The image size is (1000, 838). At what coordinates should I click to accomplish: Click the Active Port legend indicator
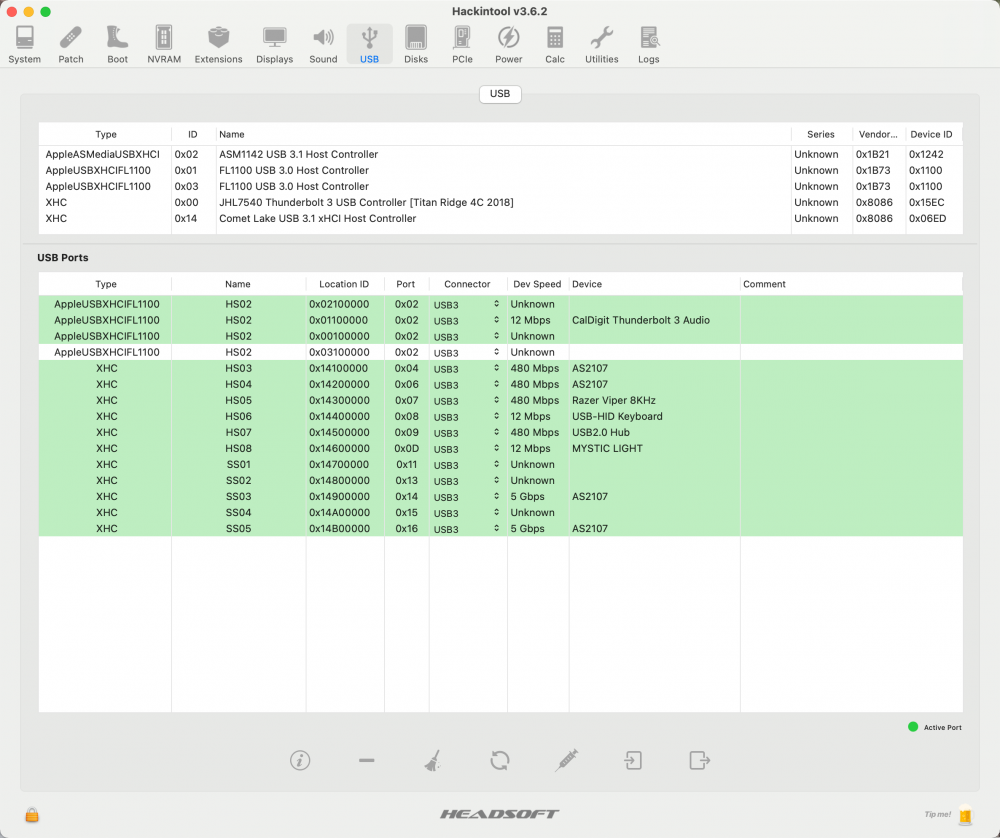point(913,727)
